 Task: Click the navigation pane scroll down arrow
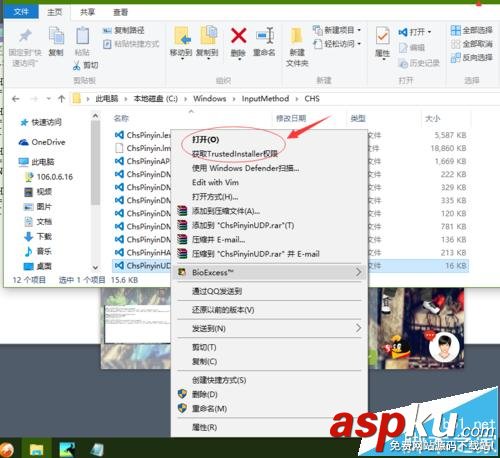[x=95, y=267]
